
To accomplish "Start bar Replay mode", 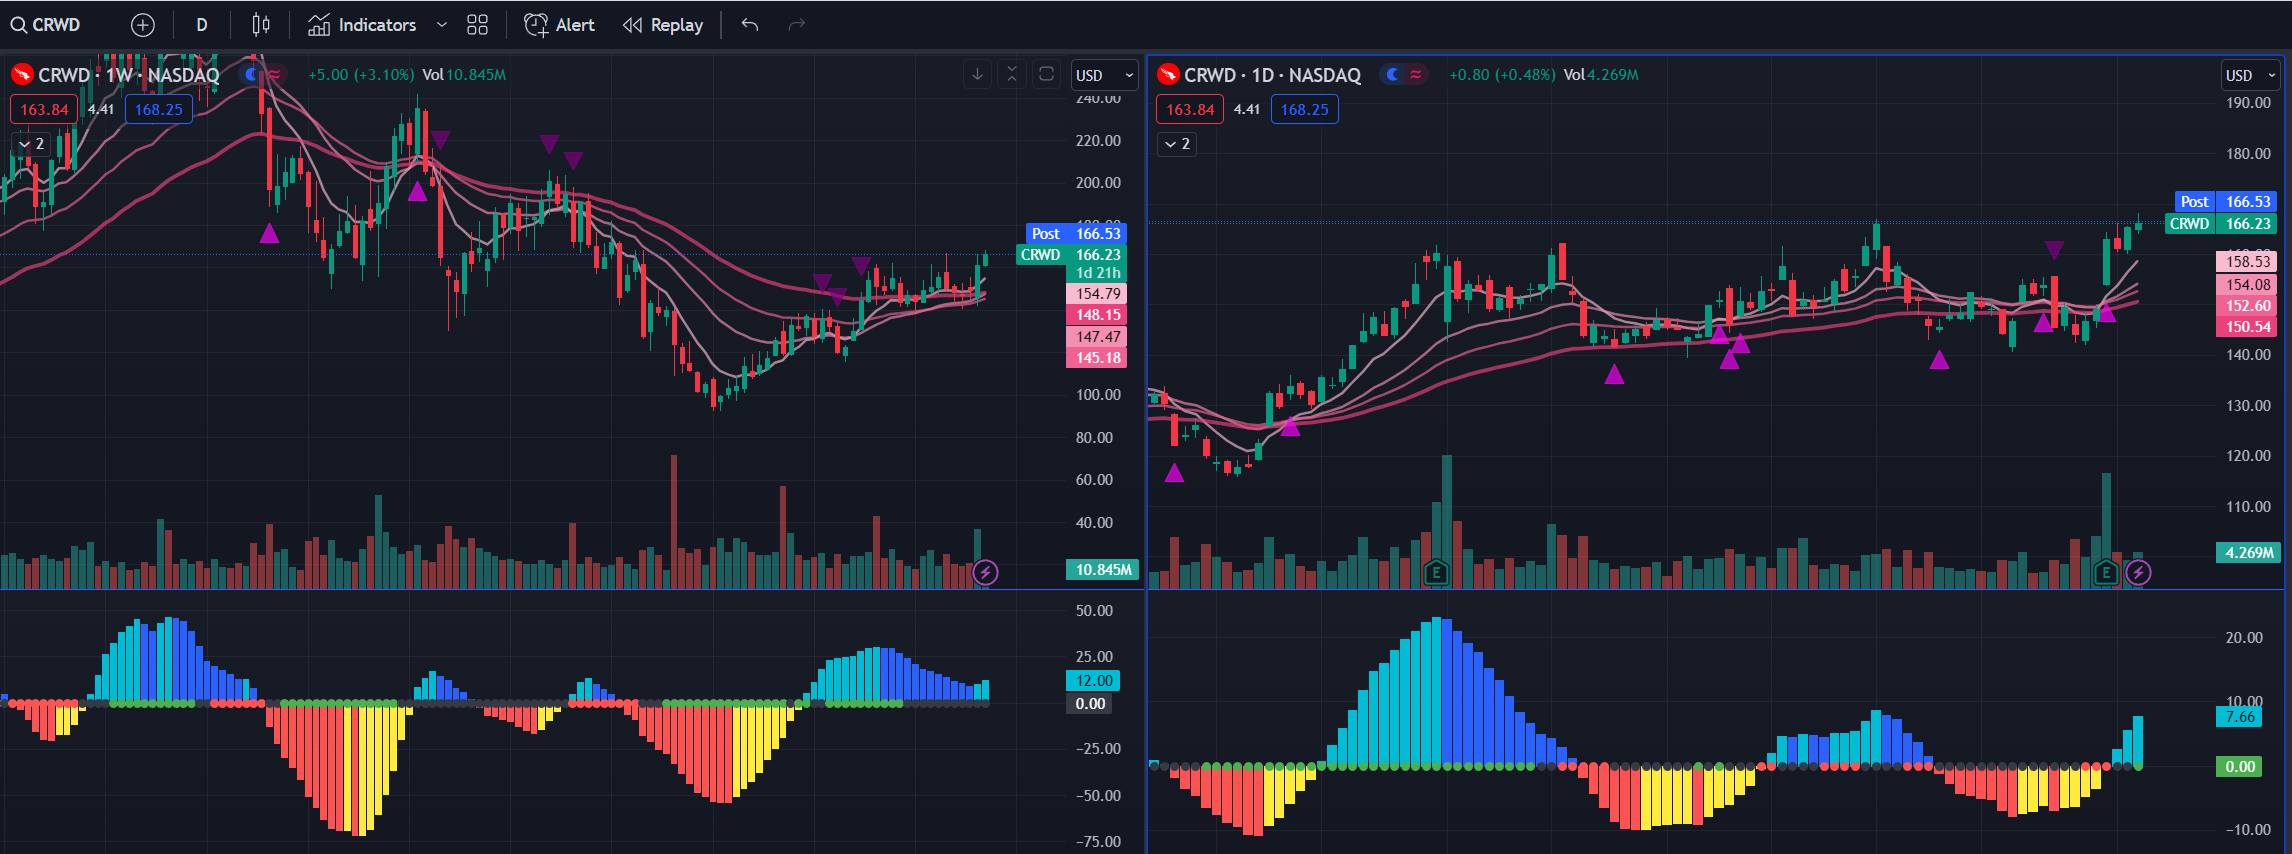I will pyautogui.click(x=663, y=25).
